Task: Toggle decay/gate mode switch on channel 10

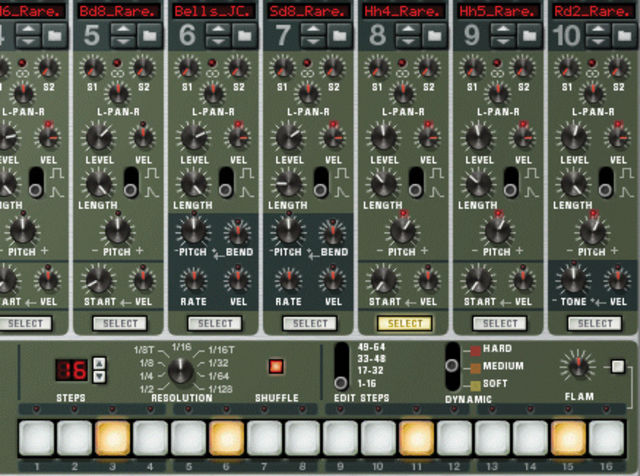Action: 606,182
